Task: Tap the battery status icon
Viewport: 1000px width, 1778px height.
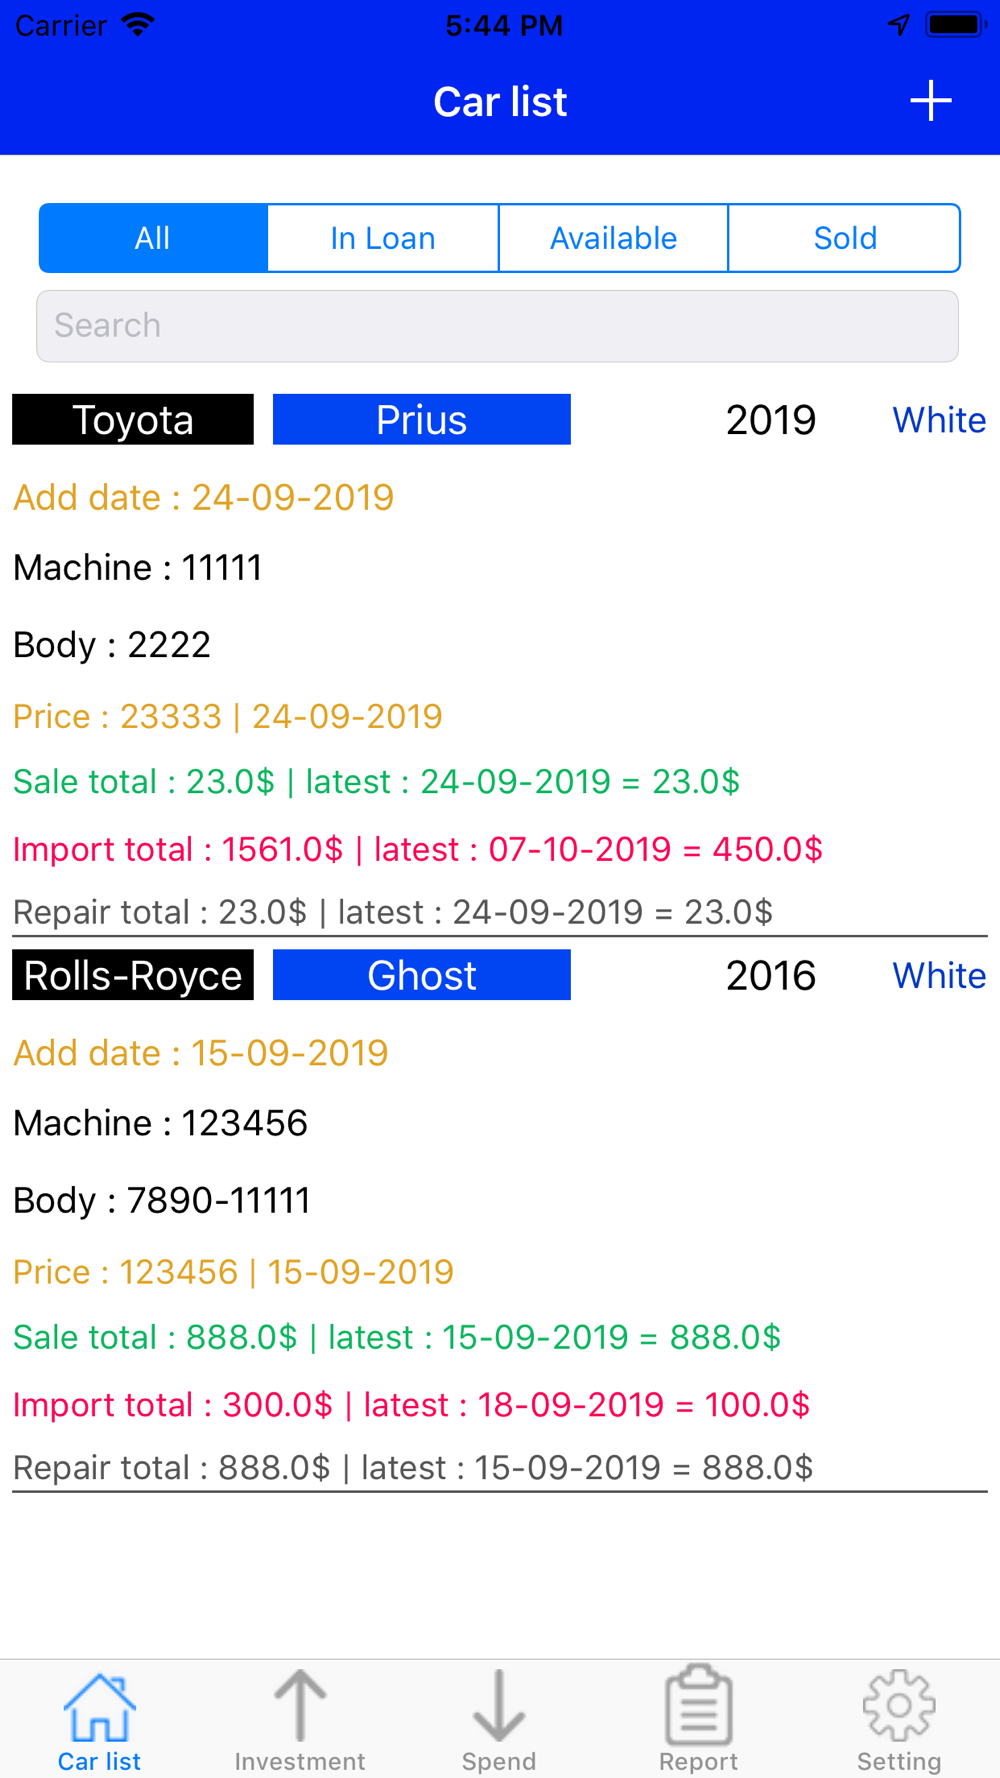Action: 955,25
